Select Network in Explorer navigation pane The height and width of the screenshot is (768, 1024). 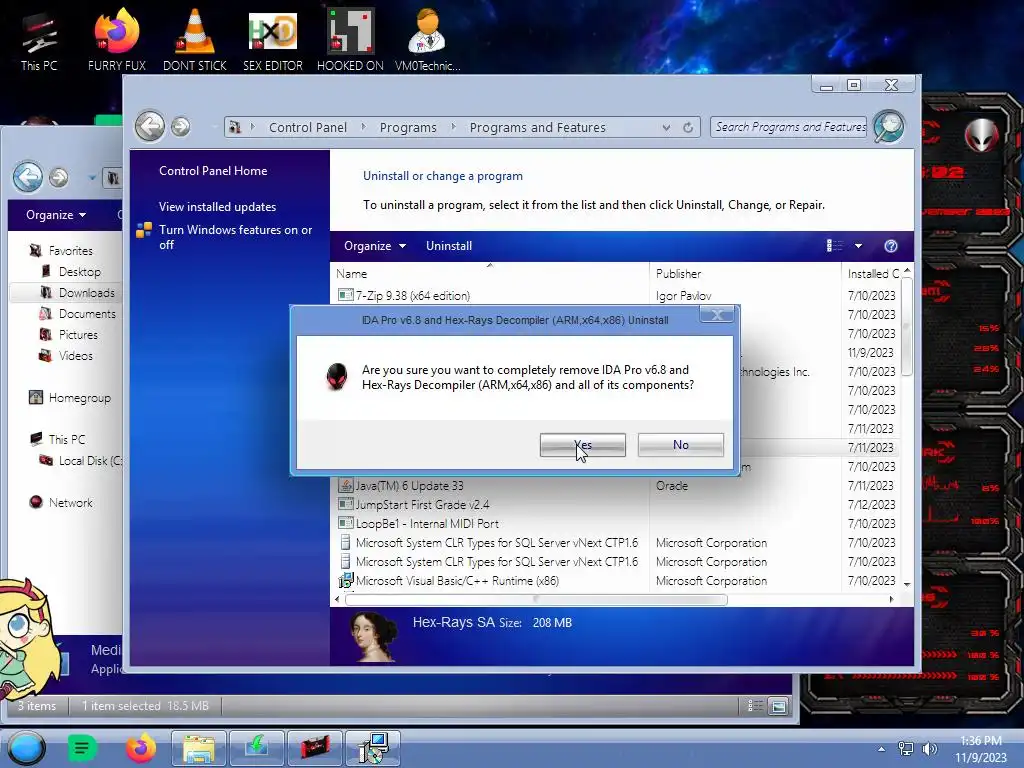click(x=70, y=503)
